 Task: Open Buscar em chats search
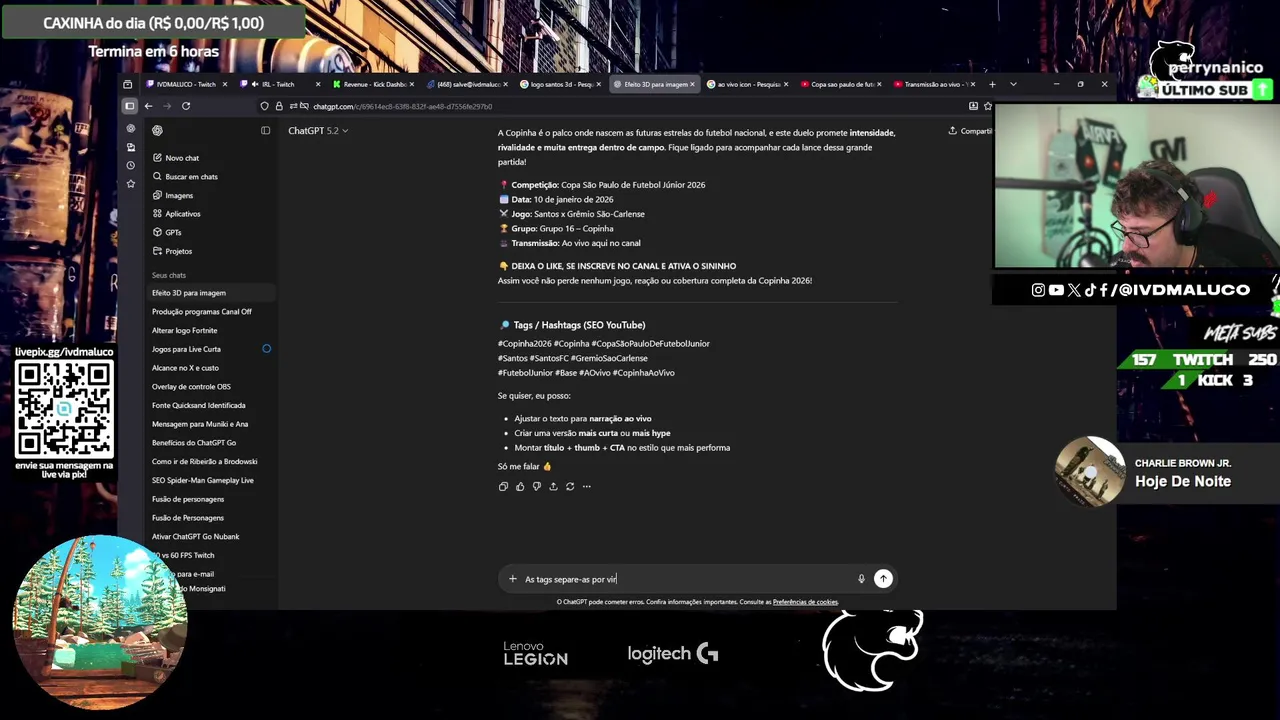point(185,177)
